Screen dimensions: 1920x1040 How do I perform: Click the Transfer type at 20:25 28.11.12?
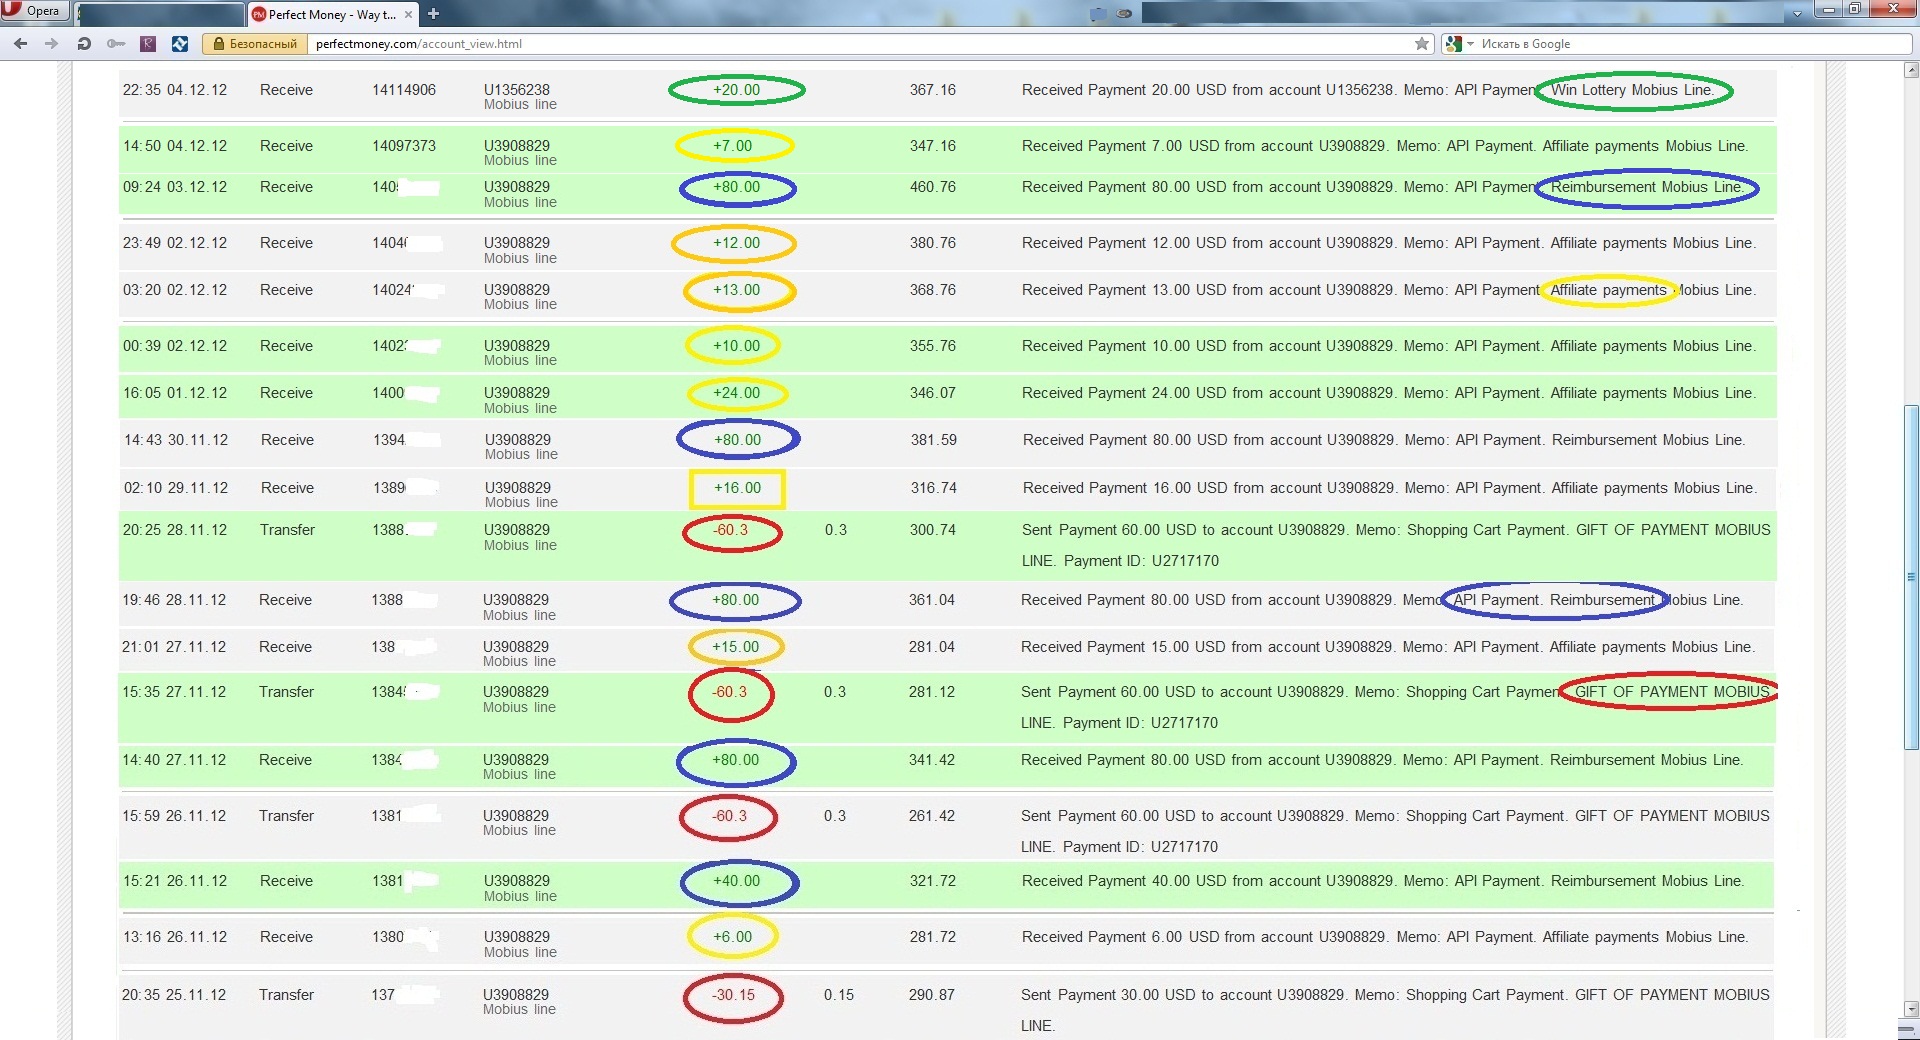click(287, 530)
